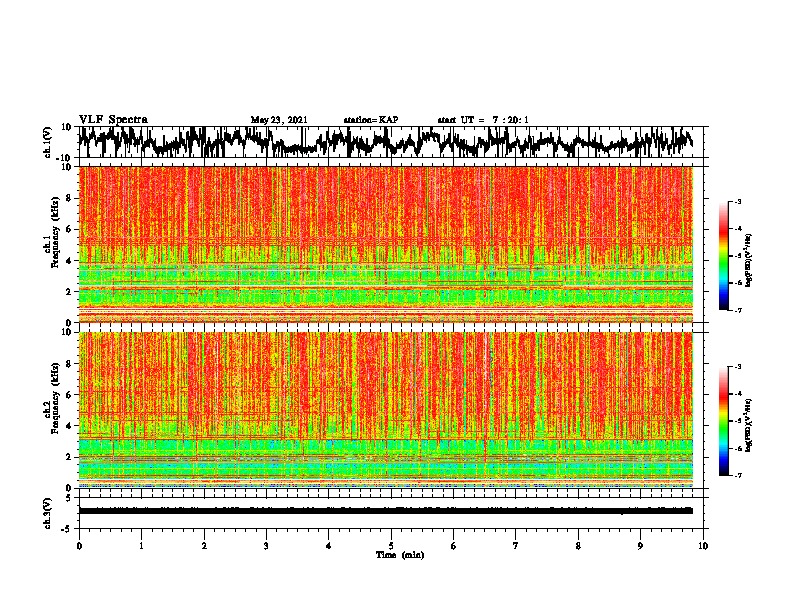The image size is (792, 612).
Task: Click the ch.1 spectrogram '6' kHz tick label
Action: tap(70, 229)
